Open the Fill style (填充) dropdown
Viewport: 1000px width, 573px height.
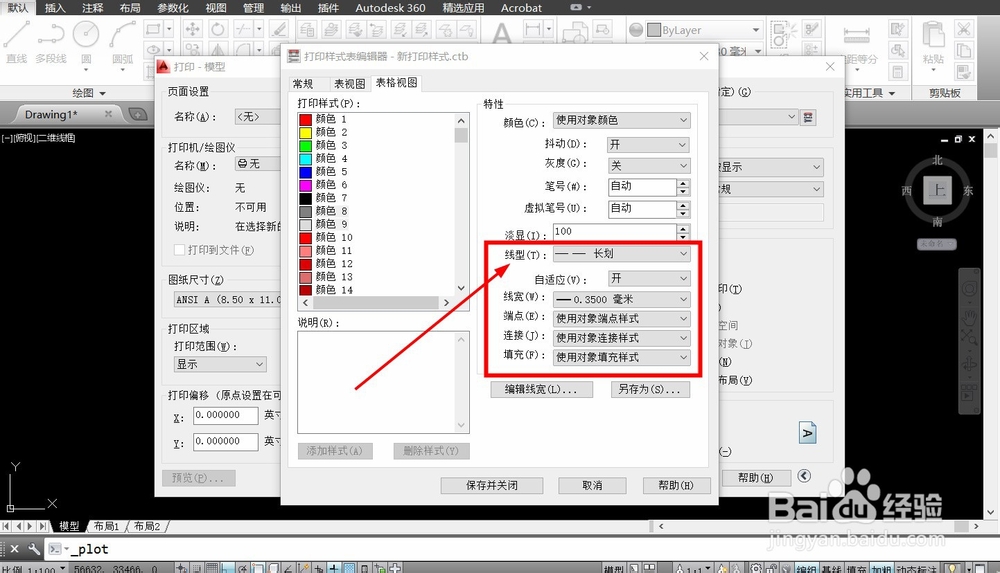[621, 357]
